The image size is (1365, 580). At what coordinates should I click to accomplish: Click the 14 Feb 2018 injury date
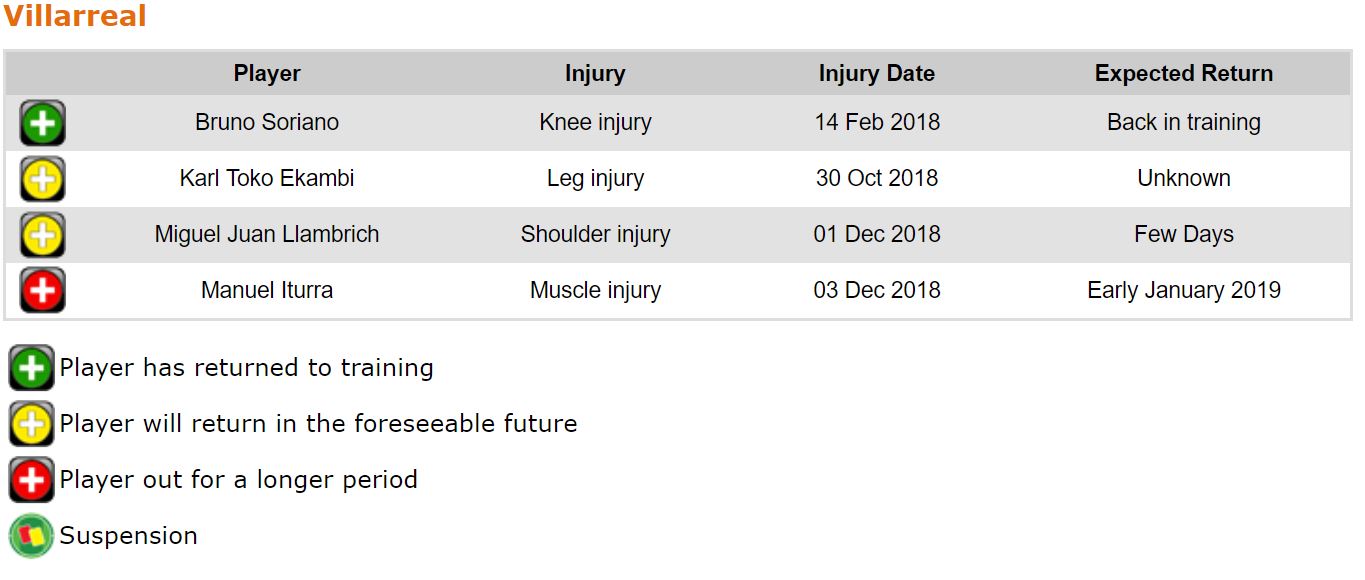[877, 123]
